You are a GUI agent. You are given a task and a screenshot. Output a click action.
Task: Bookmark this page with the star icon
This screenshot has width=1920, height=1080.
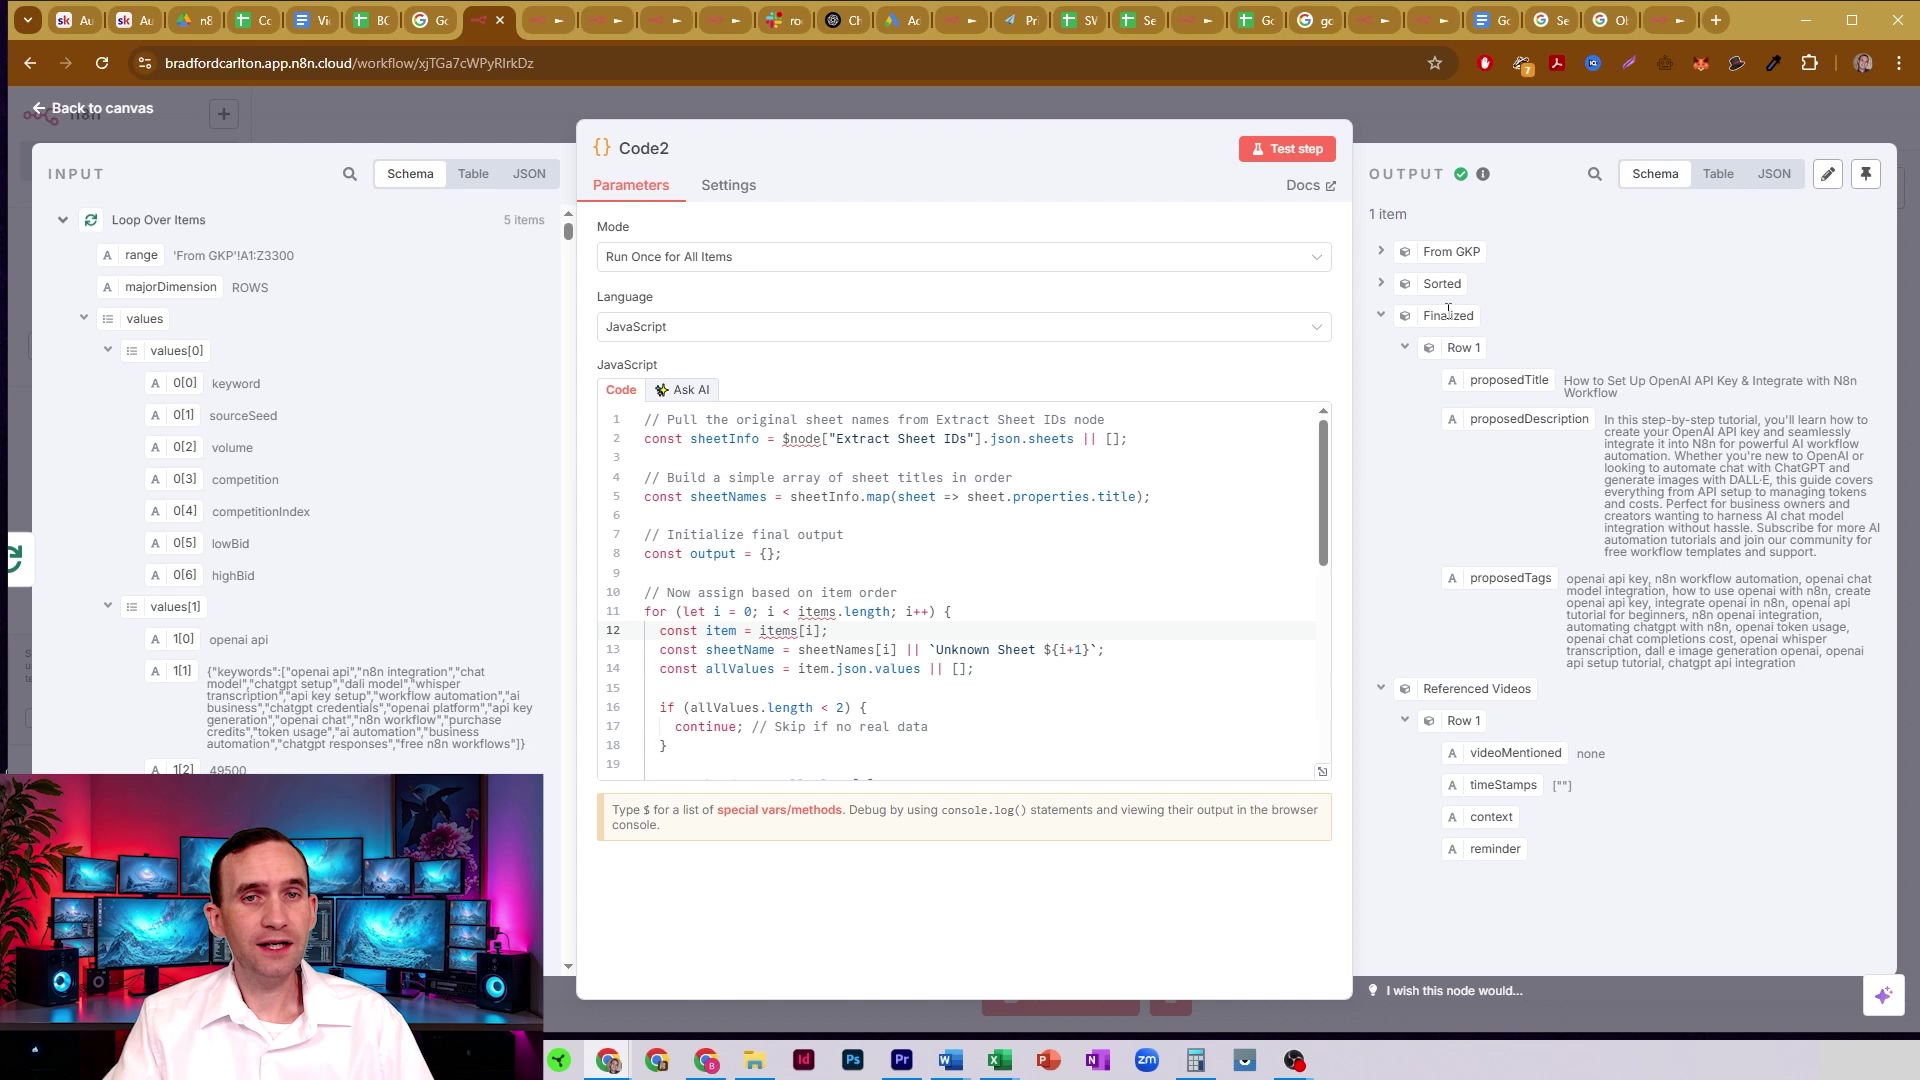(1434, 63)
